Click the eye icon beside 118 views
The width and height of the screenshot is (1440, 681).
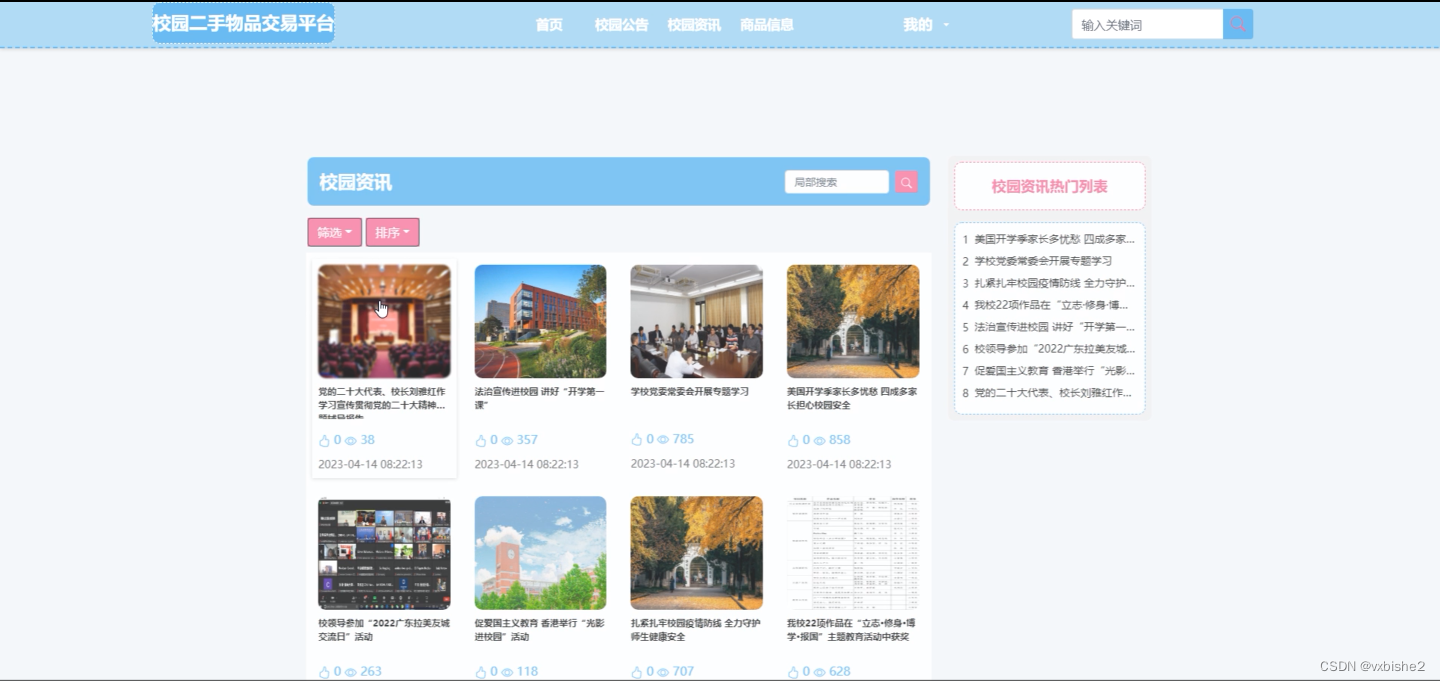click(x=507, y=672)
